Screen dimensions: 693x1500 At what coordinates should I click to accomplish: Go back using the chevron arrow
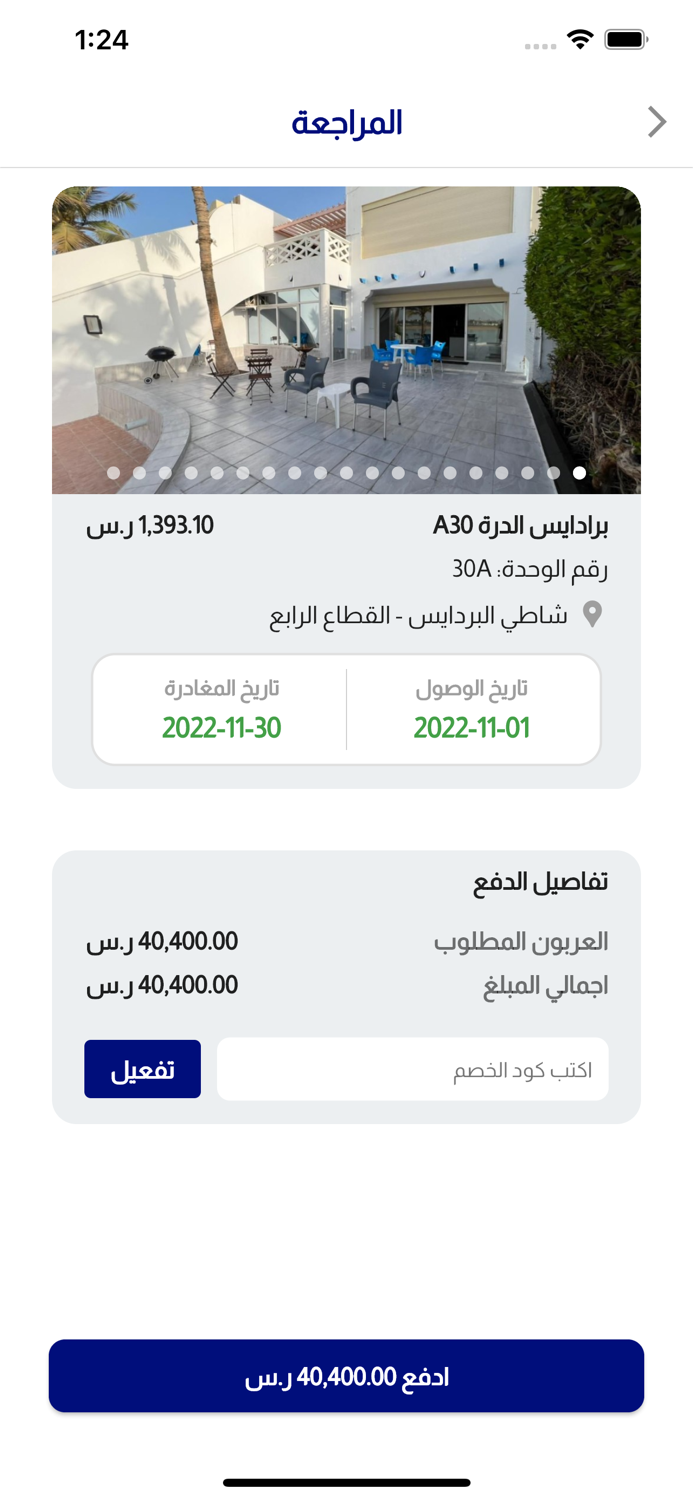click(x=657, y=121)
